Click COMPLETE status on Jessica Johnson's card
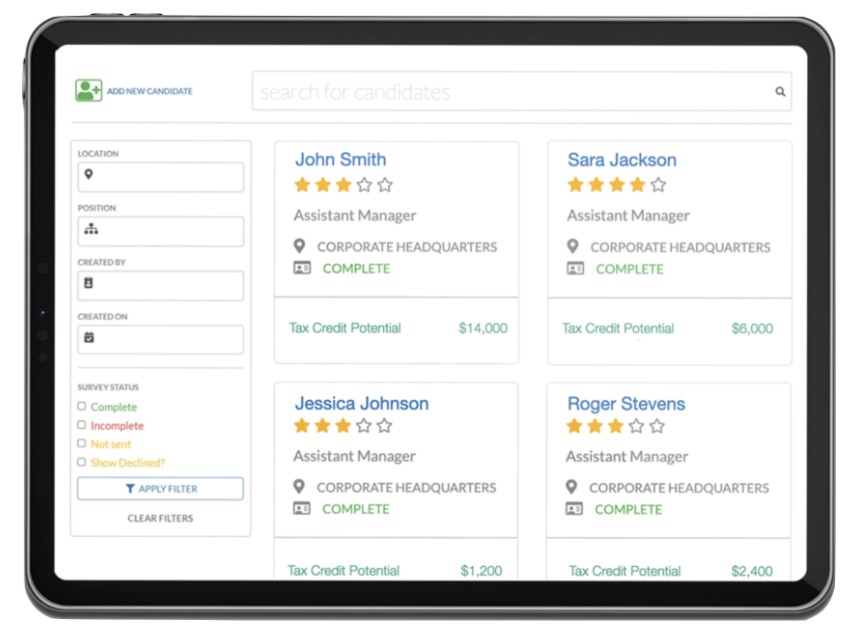860x632 pixels. point(356,509)
